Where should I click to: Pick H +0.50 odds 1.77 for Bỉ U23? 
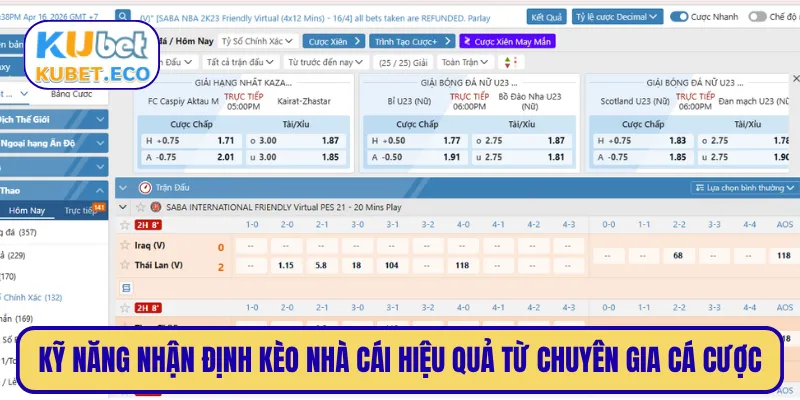click(417, 141)
